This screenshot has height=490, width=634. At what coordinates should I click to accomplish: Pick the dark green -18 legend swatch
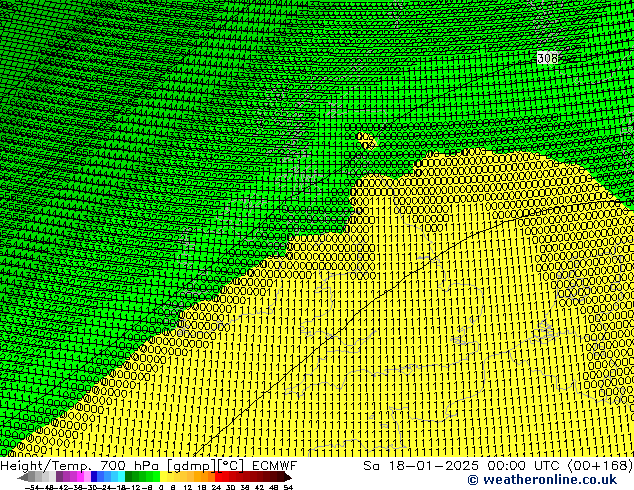point(129,477)
